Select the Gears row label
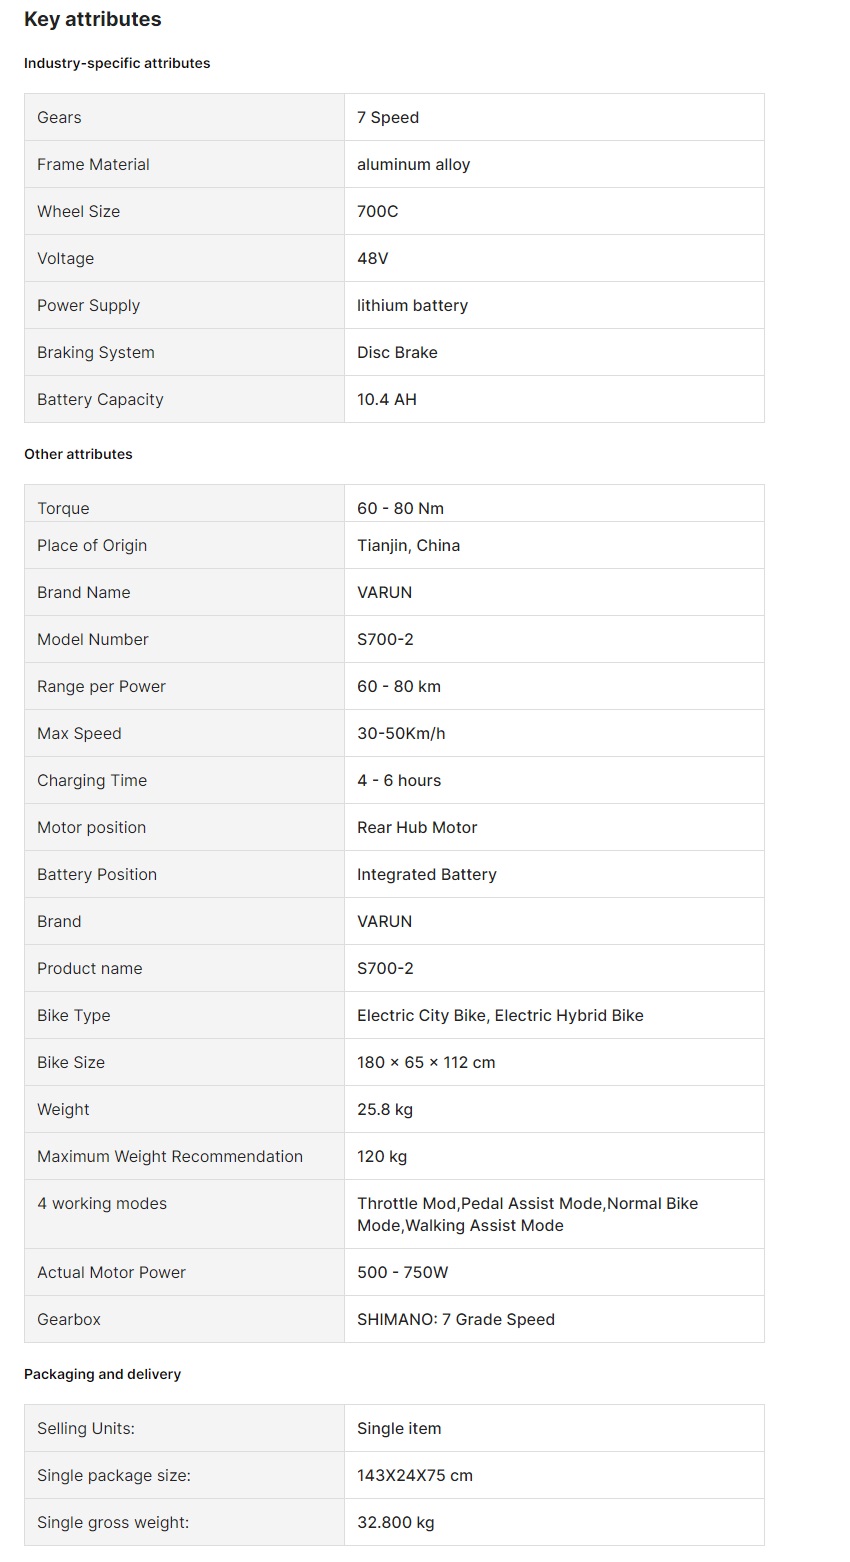850x1562 pixels. 59,117
